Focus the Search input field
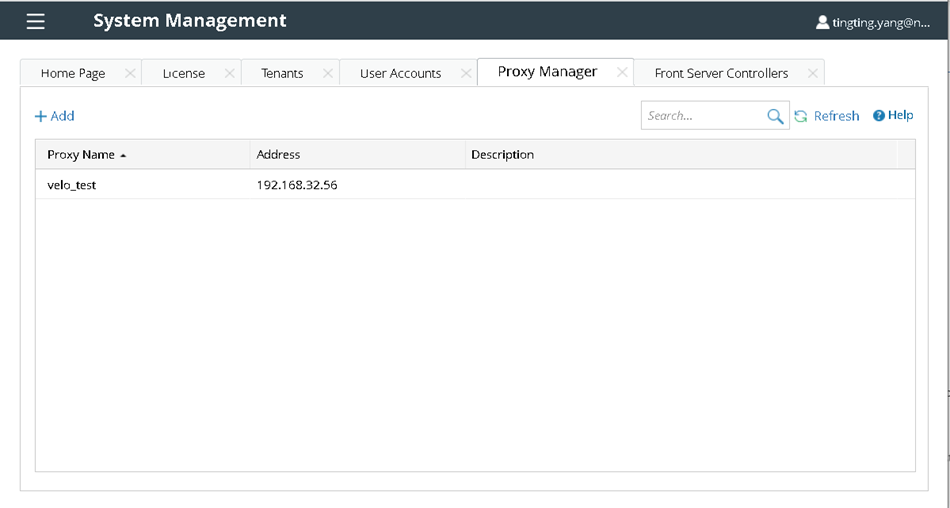The height and width of the screenshot is (508, 950). (702, 116)
